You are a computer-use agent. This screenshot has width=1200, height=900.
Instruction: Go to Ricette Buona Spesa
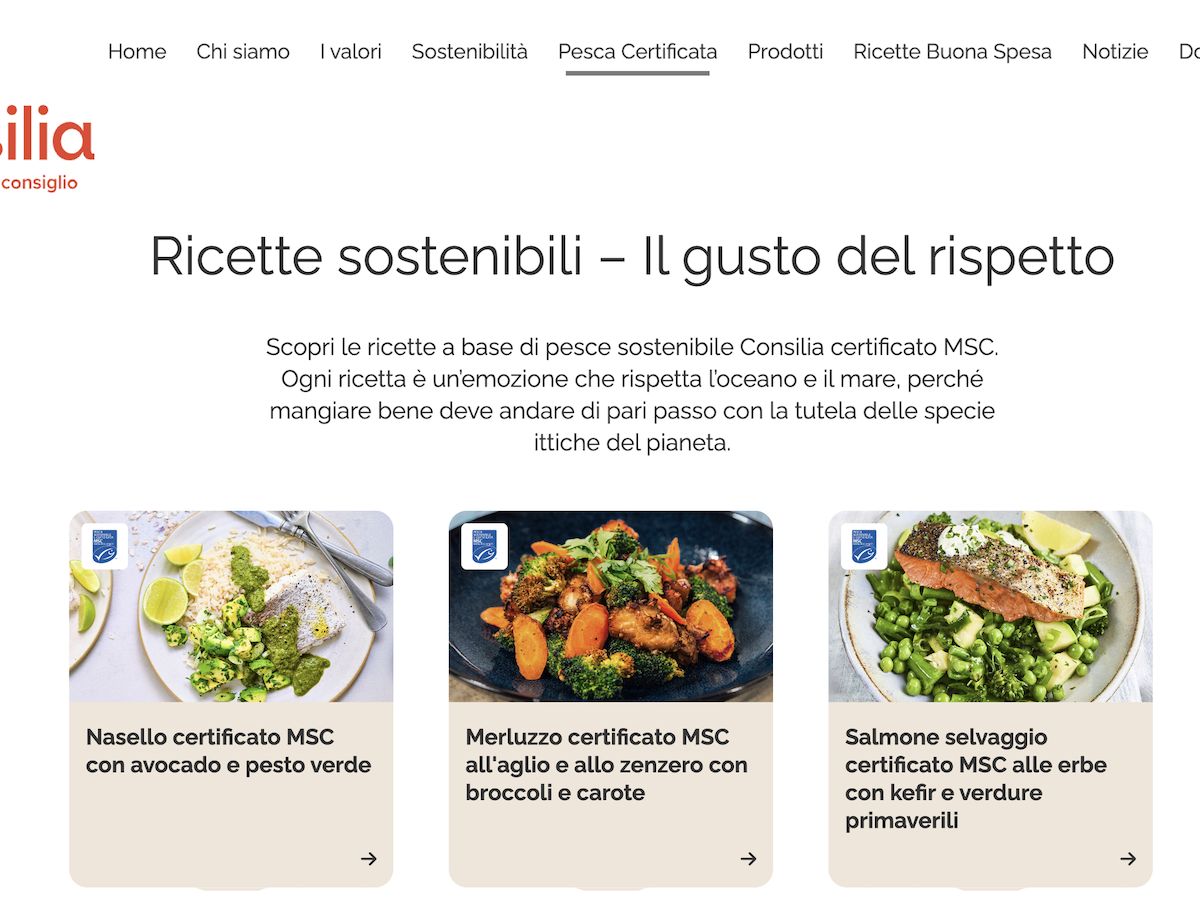pyautogui.click(x=953, y=52)
